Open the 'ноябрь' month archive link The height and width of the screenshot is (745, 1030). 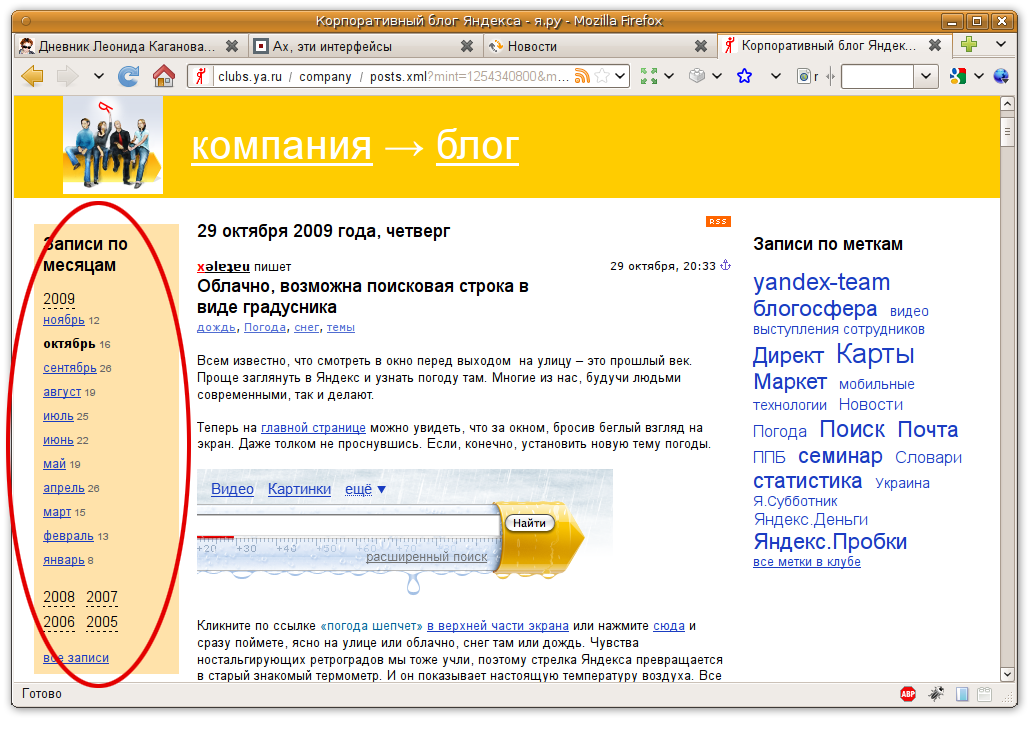[64, 320]
